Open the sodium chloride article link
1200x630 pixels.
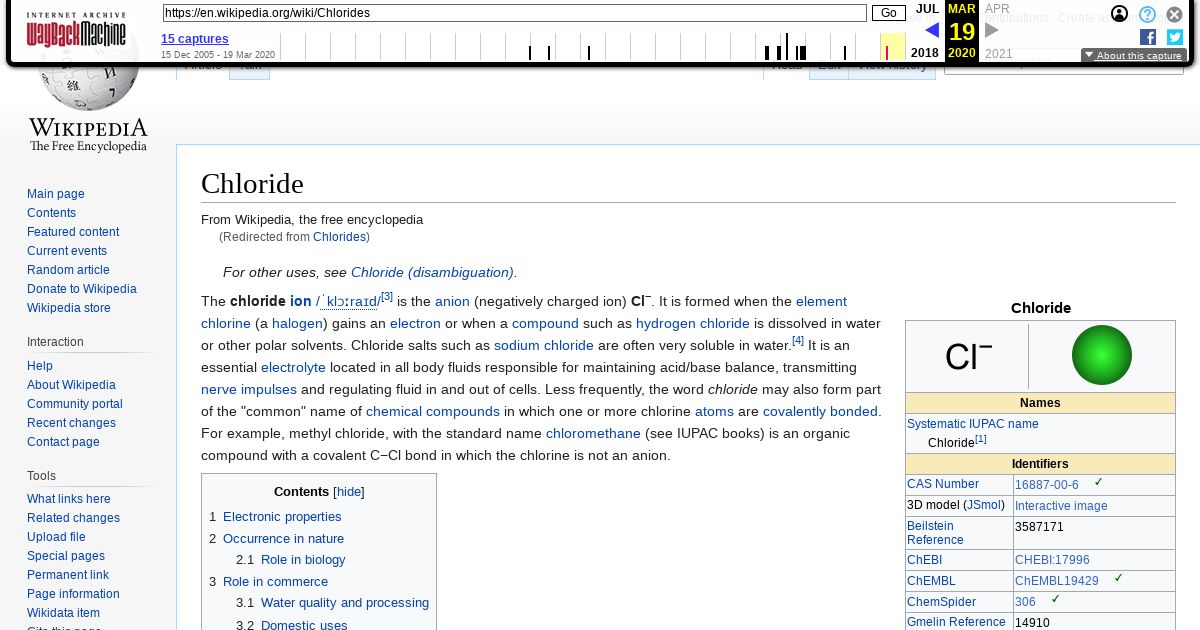544,345
